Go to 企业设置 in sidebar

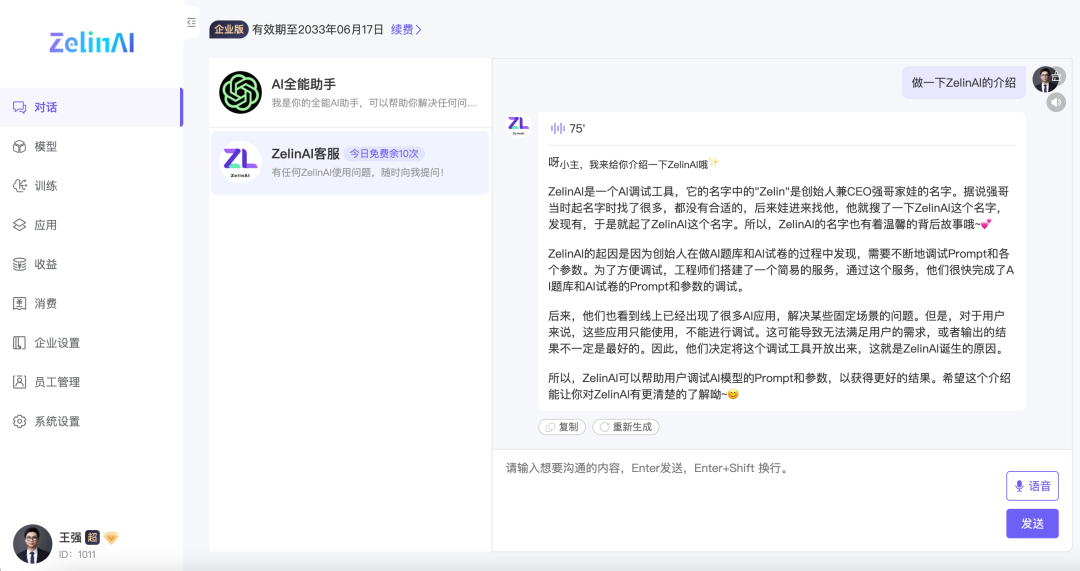coord(91,343)
